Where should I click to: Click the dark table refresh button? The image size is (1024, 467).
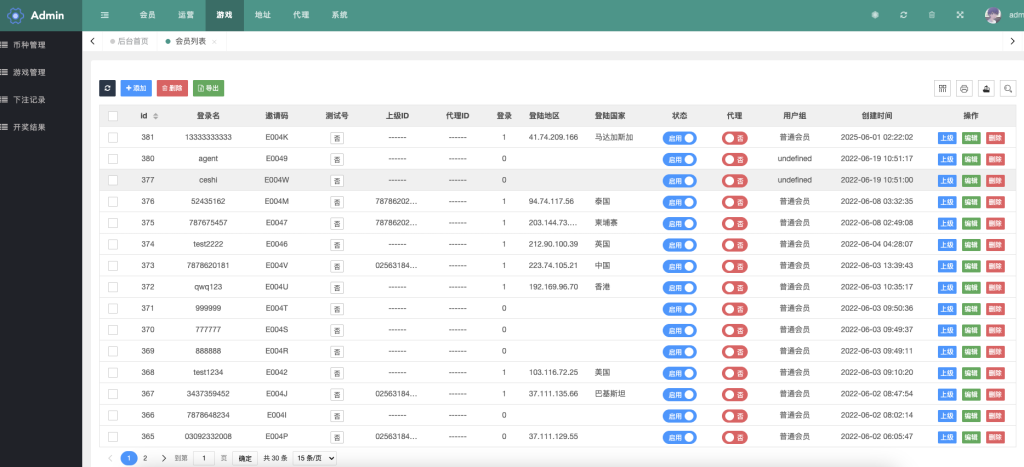pyautogui.click(x=107, y=88)
